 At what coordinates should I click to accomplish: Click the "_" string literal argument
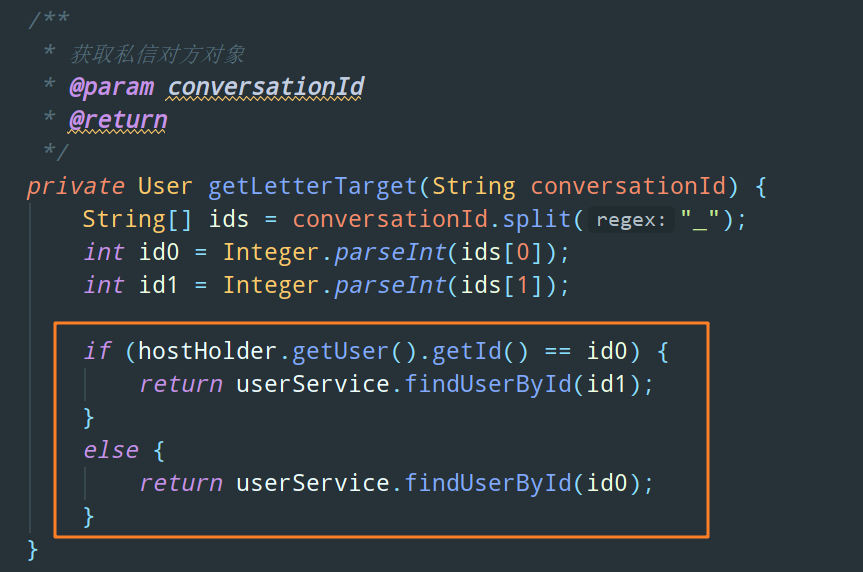pos(700,219)
